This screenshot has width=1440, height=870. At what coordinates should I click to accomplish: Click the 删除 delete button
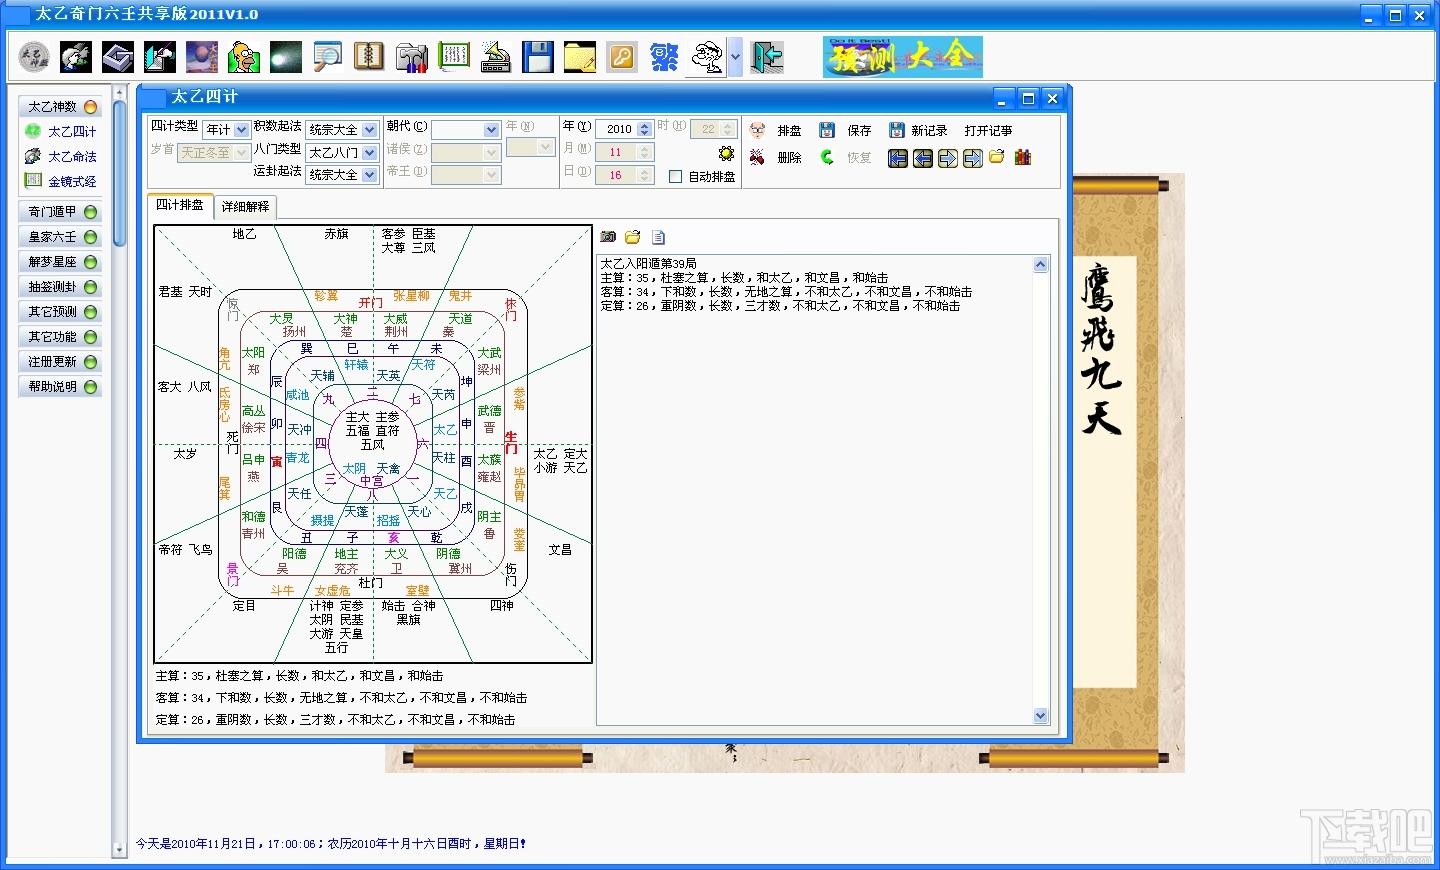click(776, 158)
